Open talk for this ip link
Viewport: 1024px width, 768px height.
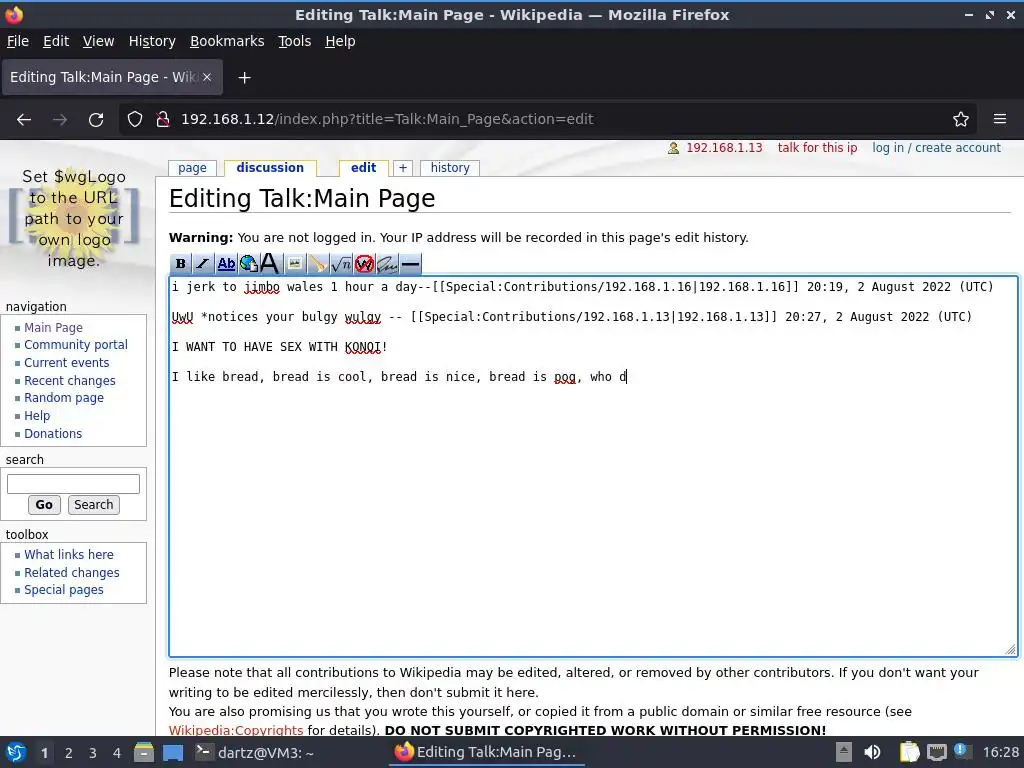[x=817, y=148]
